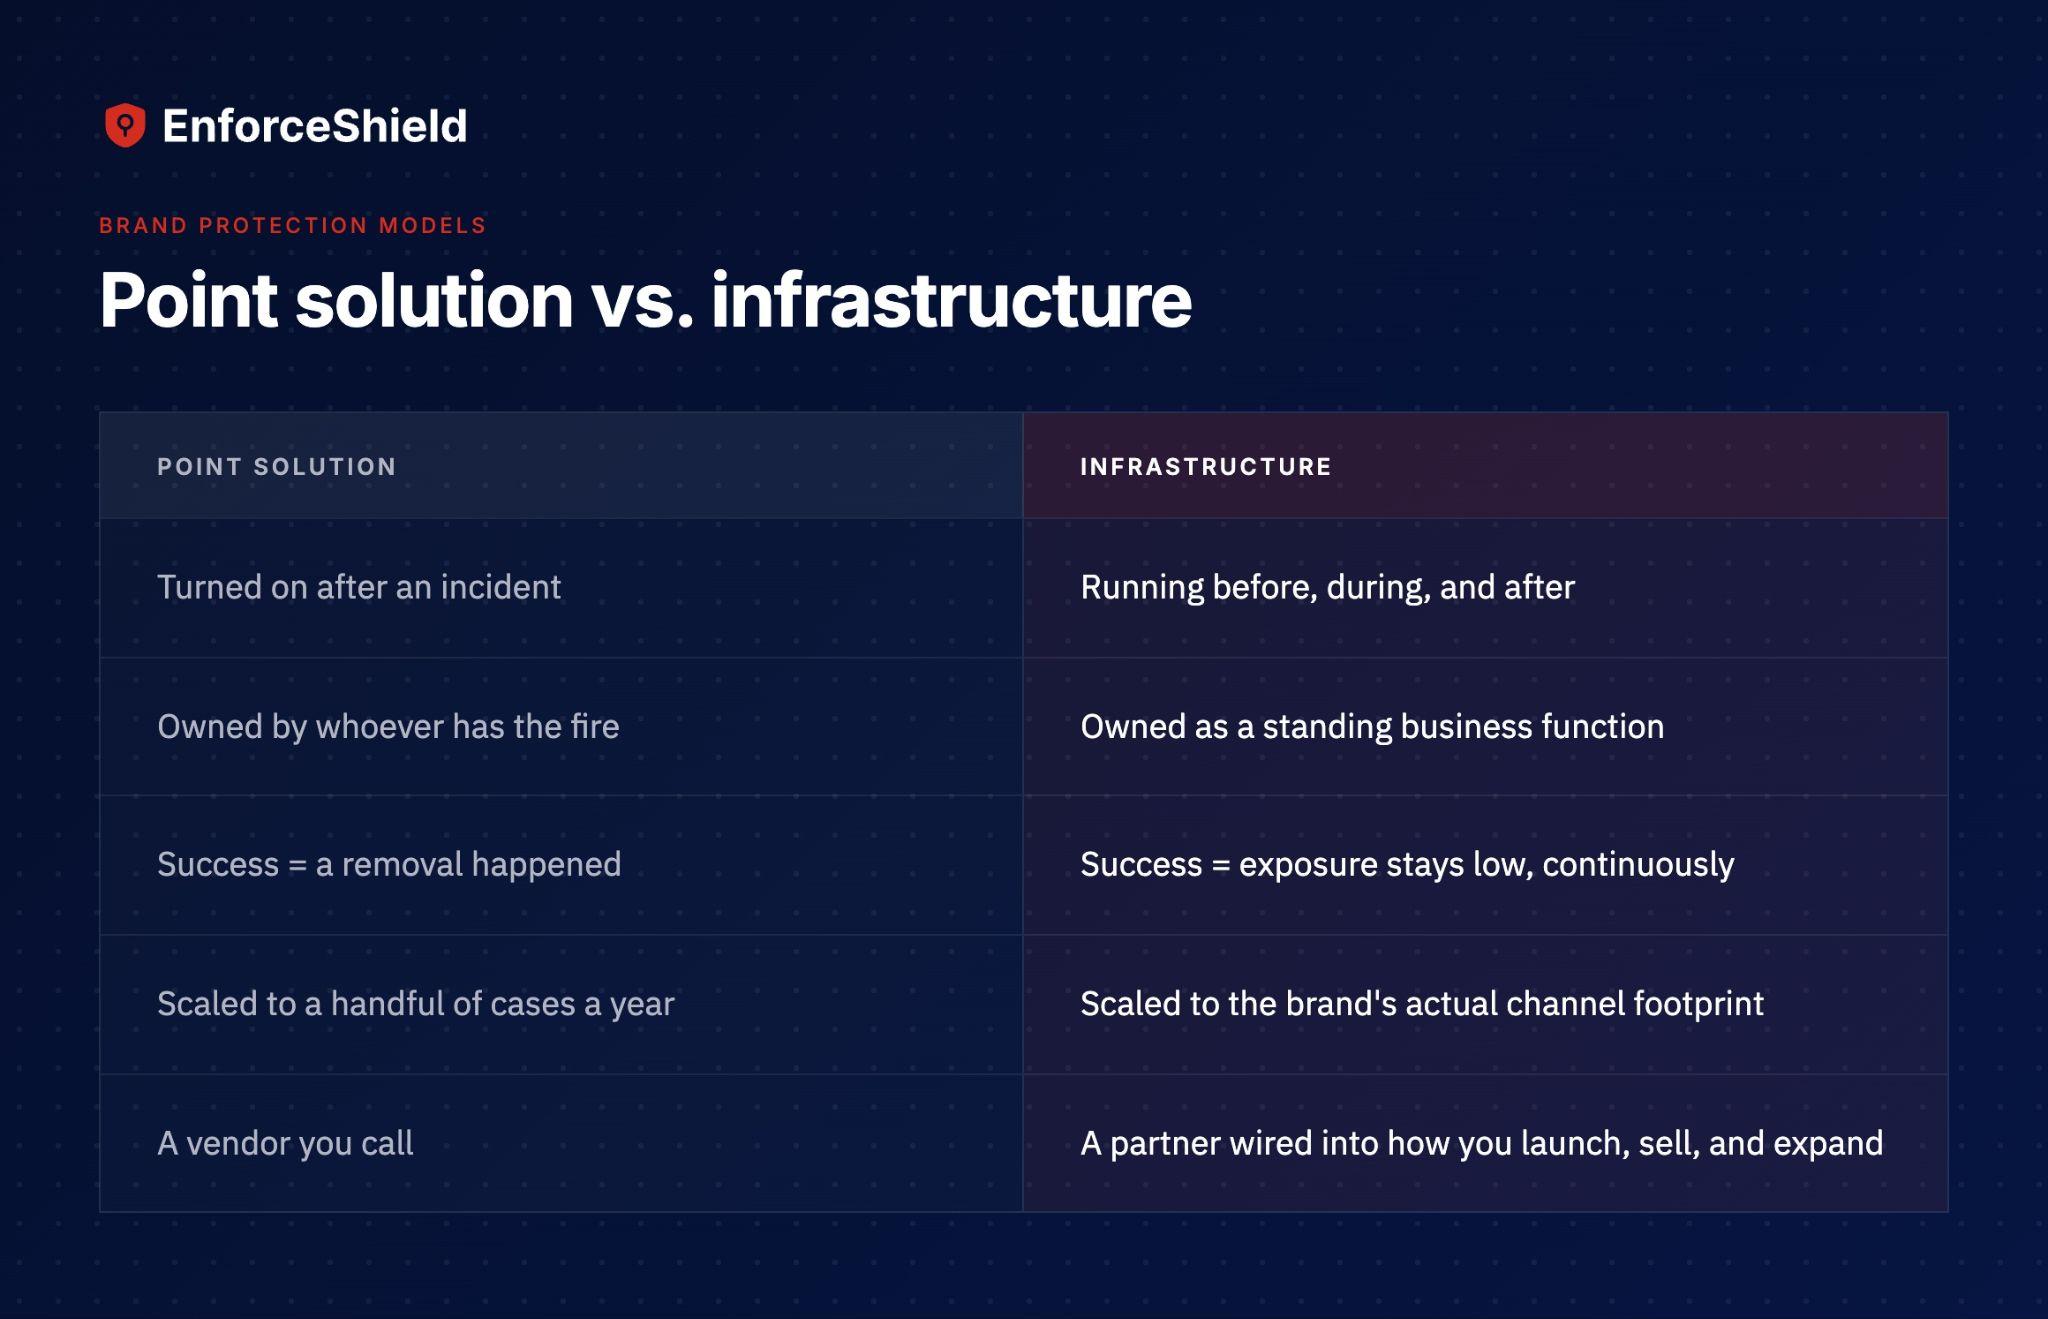Click the word infrastructure in the main title
The width and height of the screenshot is (2048, 1319).
pos(951,299)
